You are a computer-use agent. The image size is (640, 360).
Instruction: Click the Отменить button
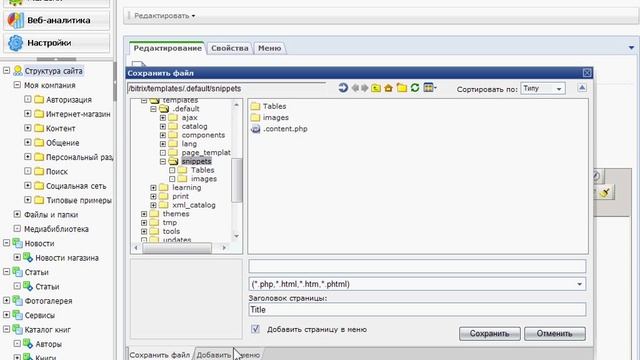pos(555,333)
